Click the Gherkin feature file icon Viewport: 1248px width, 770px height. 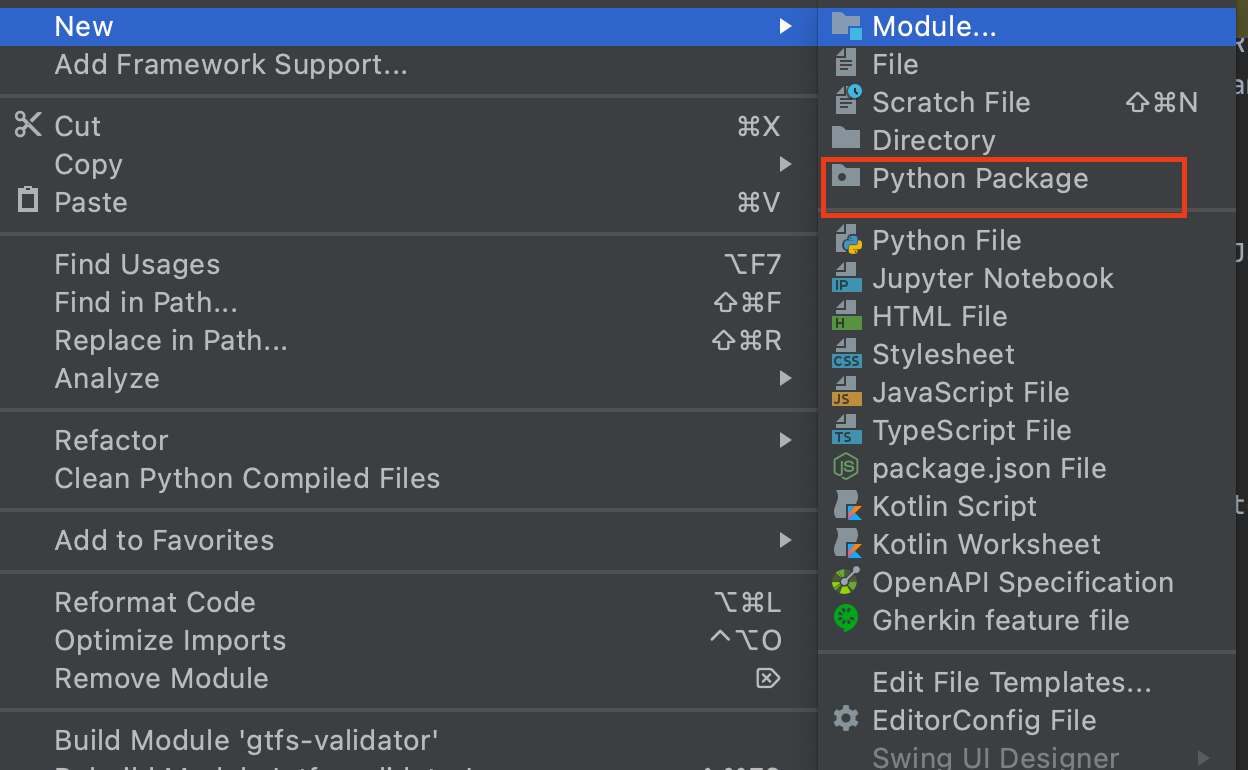pyautogui.click(x=847, y=620)
